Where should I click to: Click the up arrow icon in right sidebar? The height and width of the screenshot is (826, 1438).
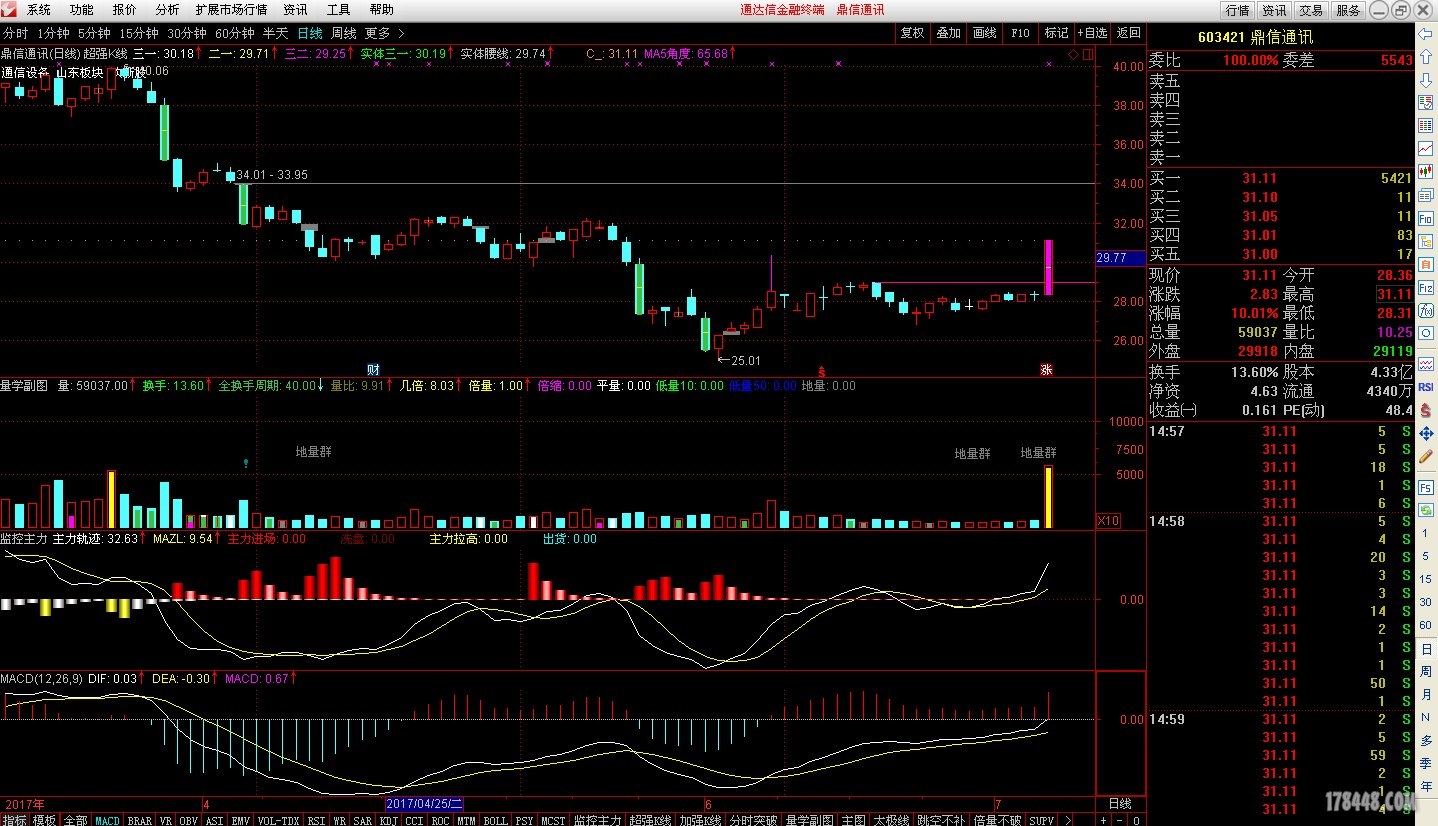pos(1426,57)
